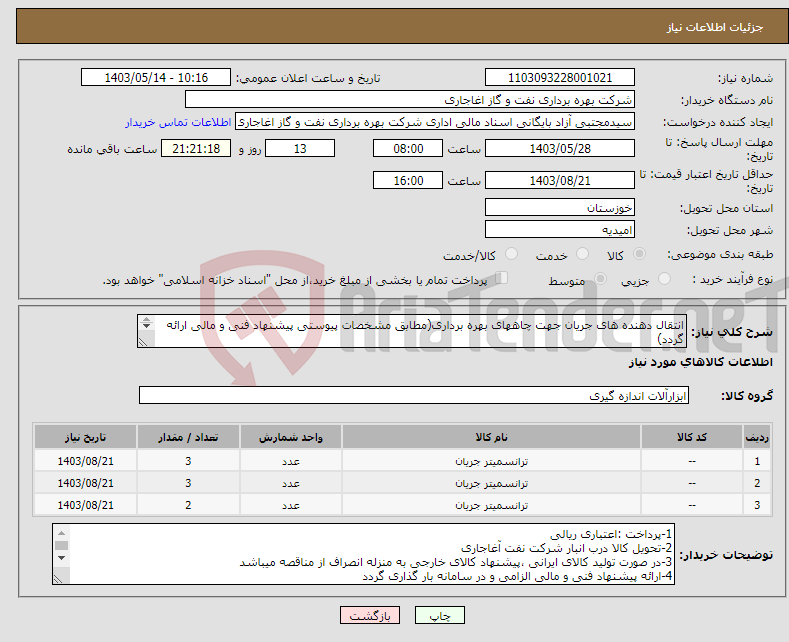Select the متوسط purchase type radio

pyautogui.click(x=600, y=279)
